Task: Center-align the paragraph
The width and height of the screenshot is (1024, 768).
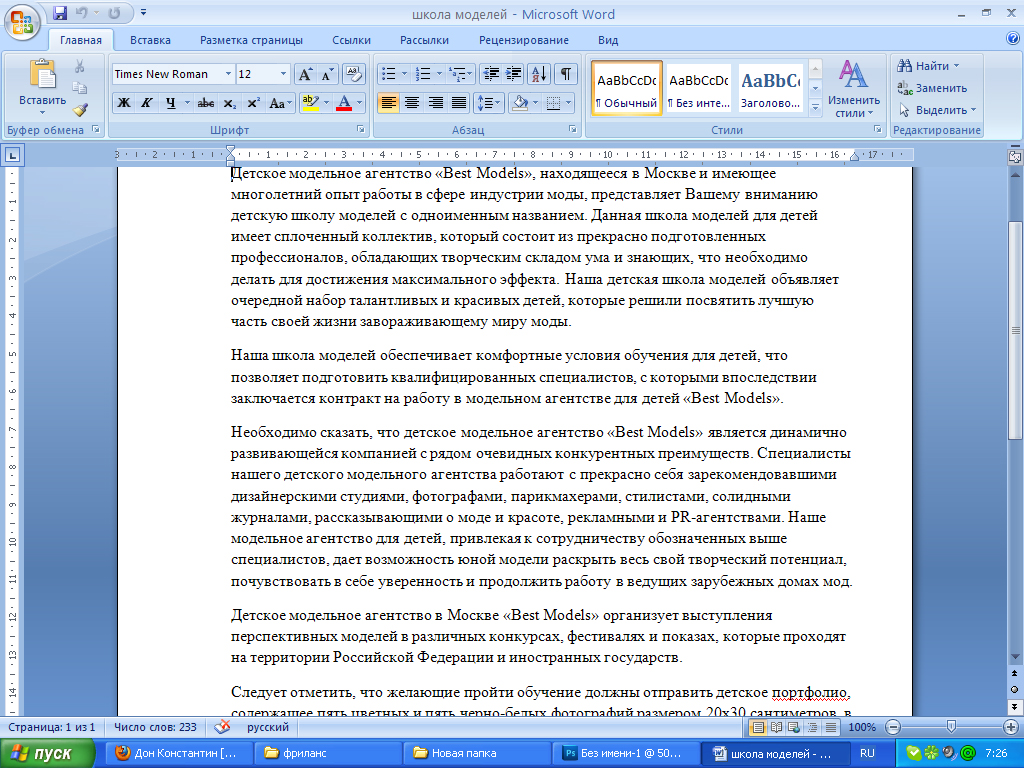Action: coord(412,103)
